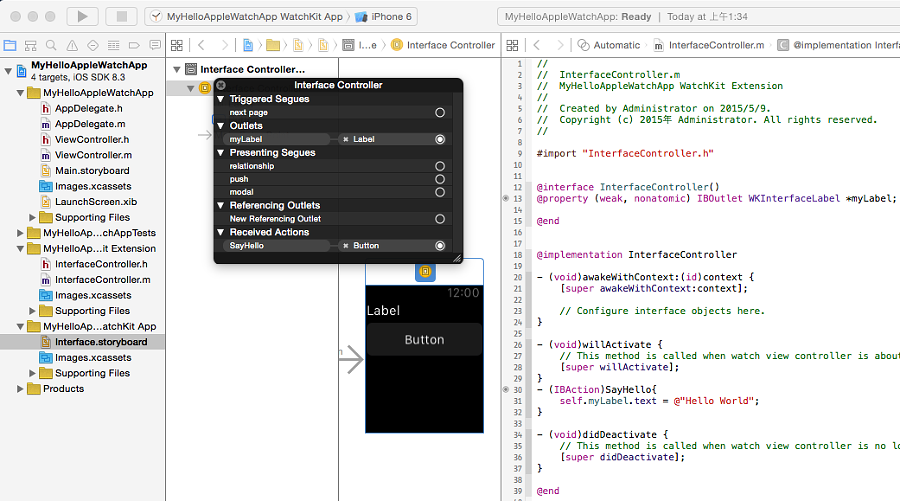
Task: Select the Button on the watch canvas
Action: click(424, 340)
